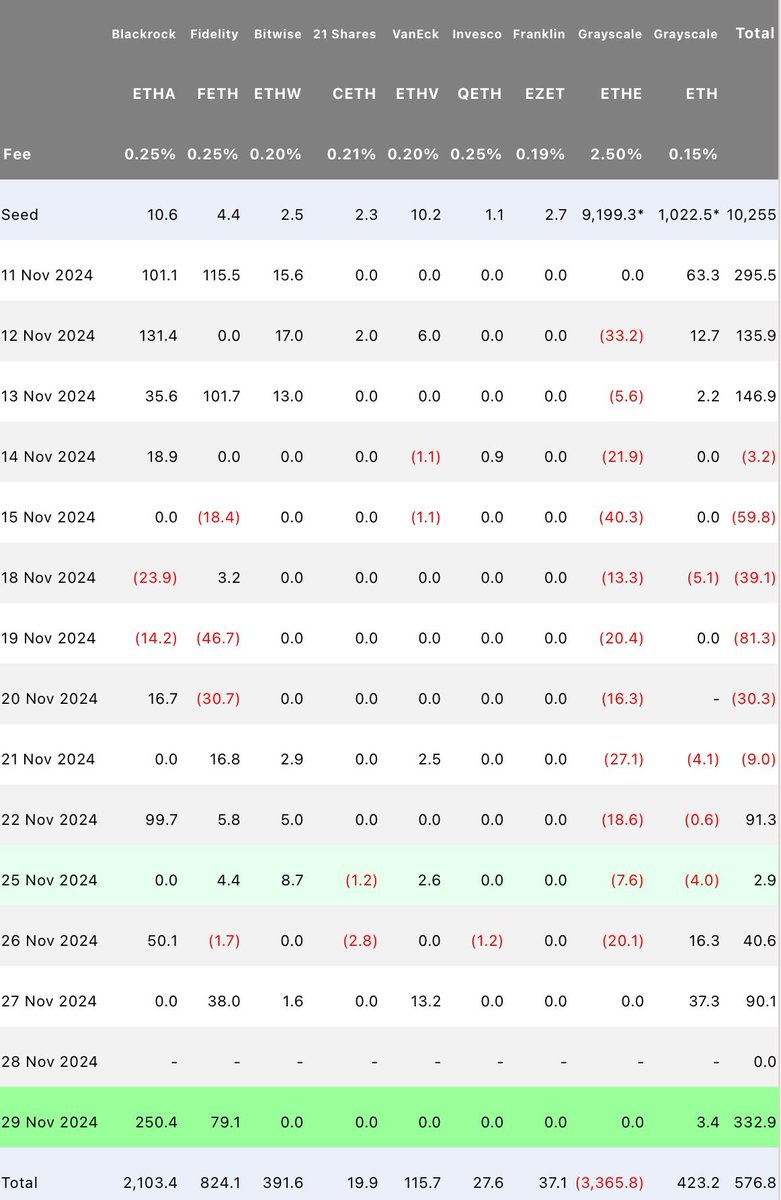The image size is (781, 1200).
Task: Click the 0.21% fee value
Action: pos(352,154)
